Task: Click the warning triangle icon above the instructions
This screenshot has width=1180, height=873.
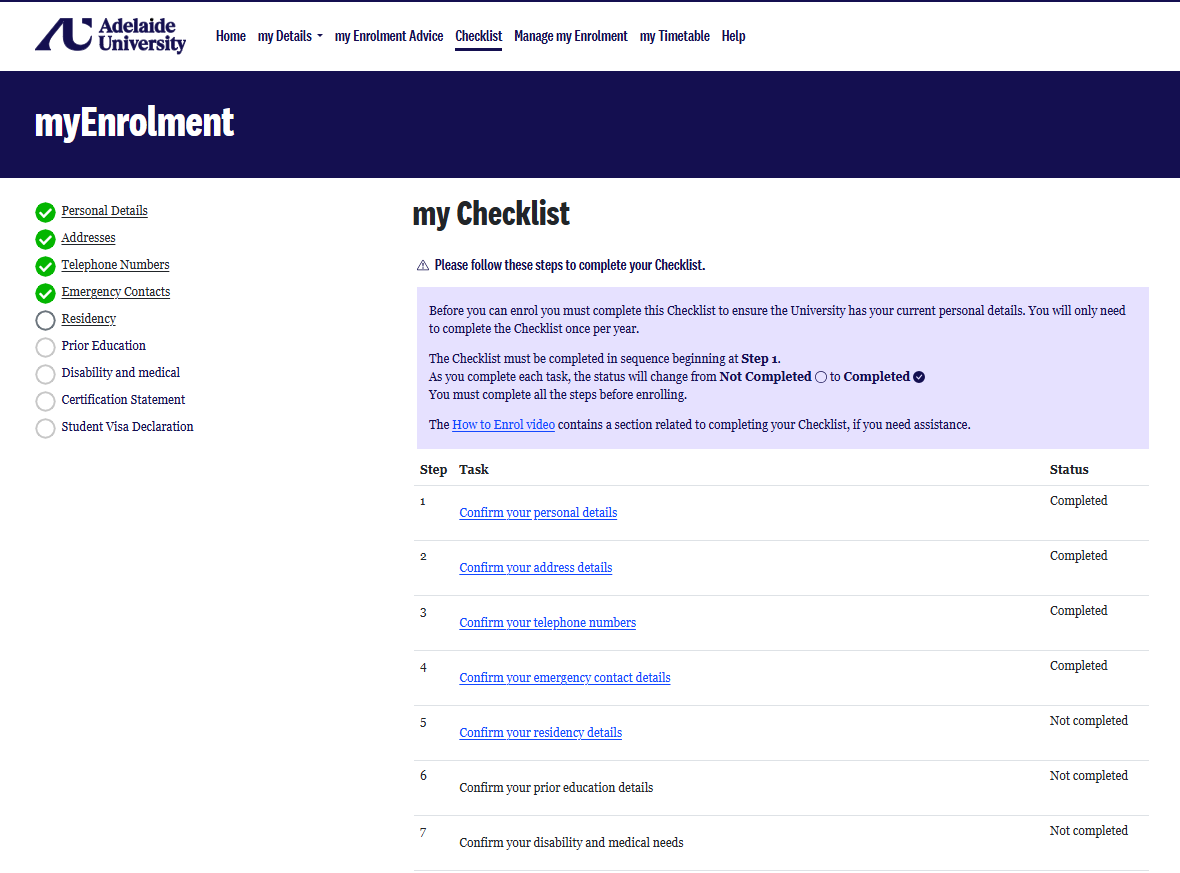Action: (x=423, y=265)
